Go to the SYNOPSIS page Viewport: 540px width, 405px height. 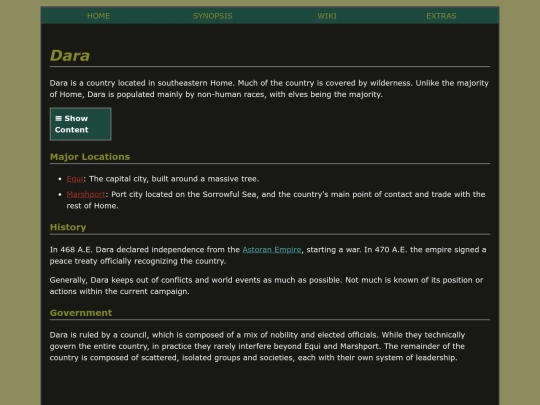tap(212, 16)
